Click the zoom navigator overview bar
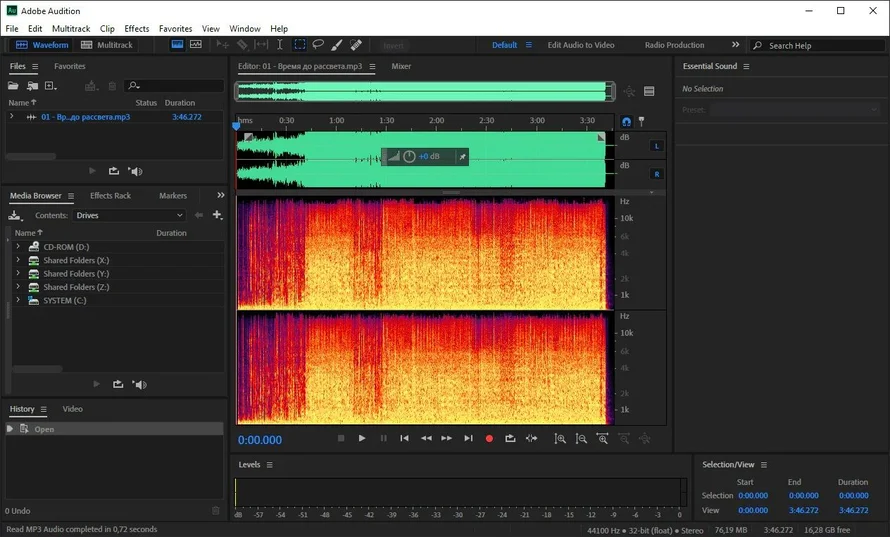890x537 pixels. coord(425,91)
